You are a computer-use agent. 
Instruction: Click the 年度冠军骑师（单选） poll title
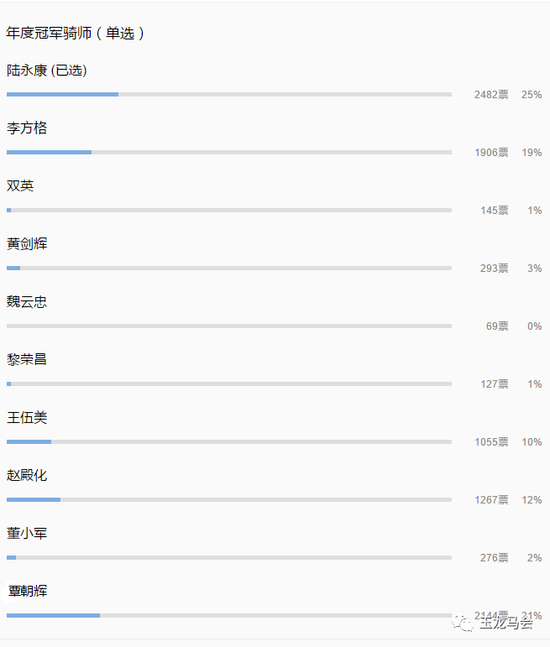(75, 33)
